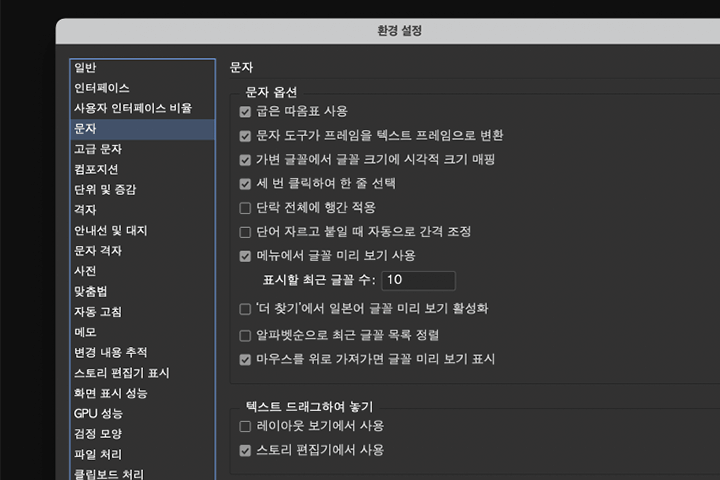Check 알파벳순으로 최근 글꼴 목록 정렬
The image size is (720, 480).
coord(245,336)
